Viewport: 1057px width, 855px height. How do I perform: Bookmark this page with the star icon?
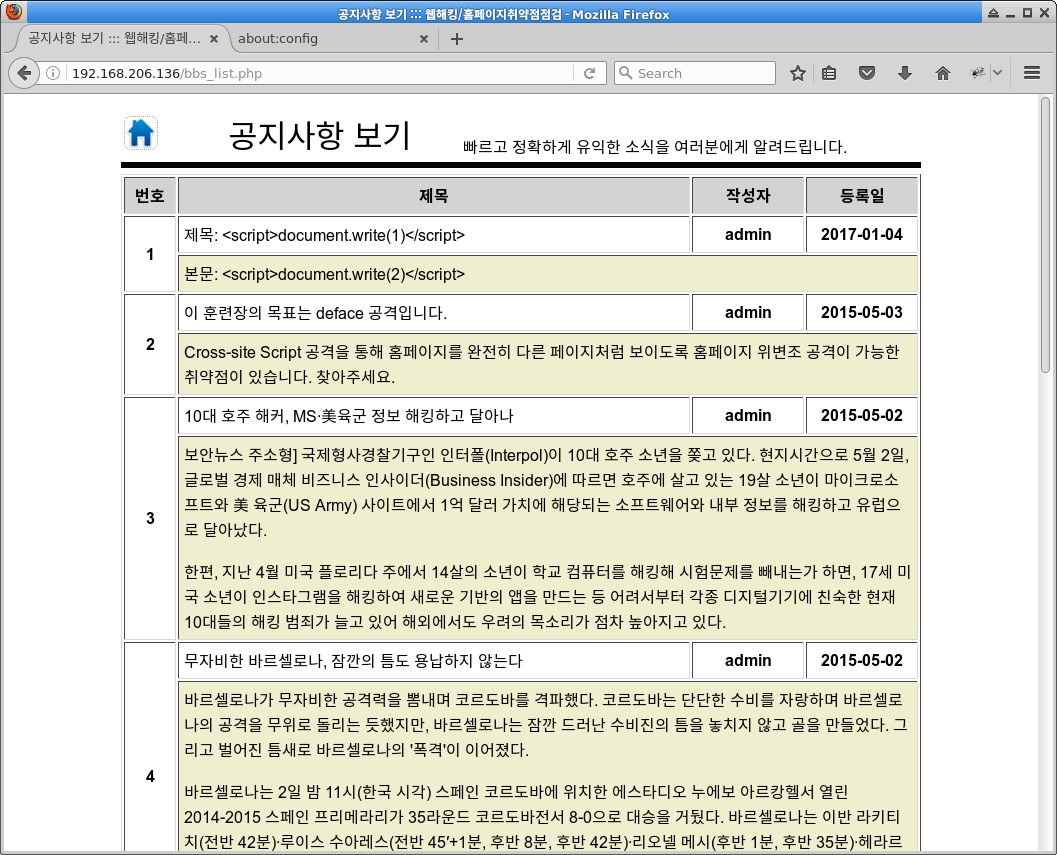797,73
